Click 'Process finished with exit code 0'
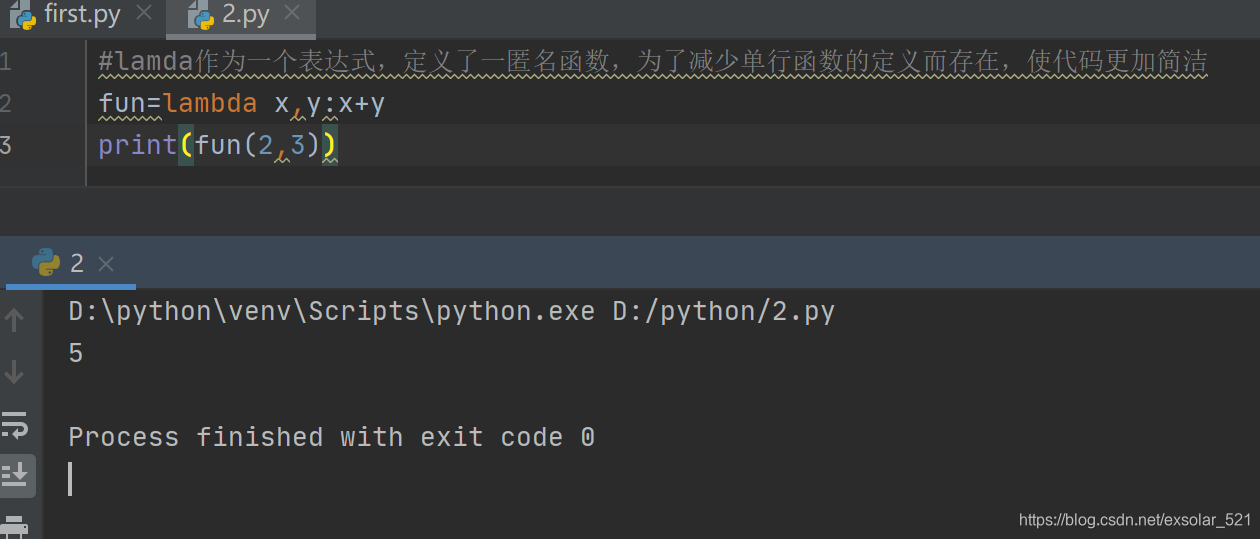Screen dimensions: 1260x539 [331, 437]
